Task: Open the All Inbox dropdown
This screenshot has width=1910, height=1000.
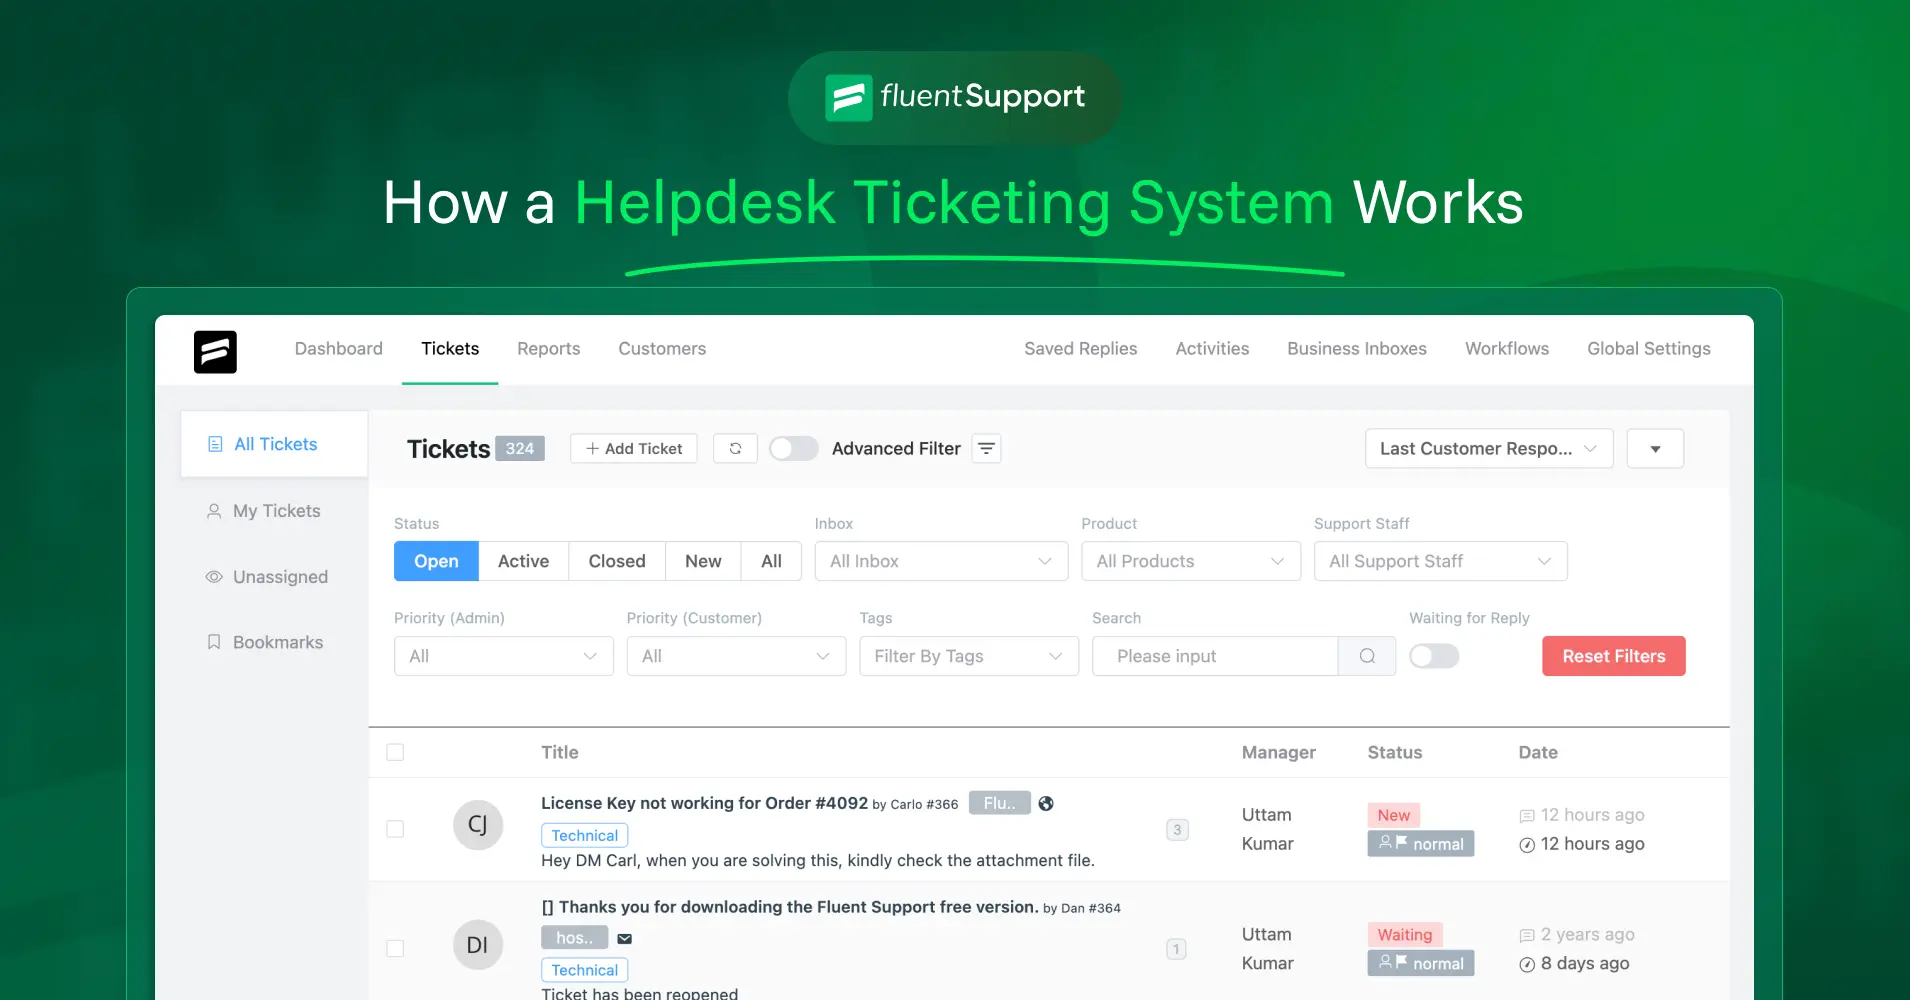Action: click(x=940, y=561)
